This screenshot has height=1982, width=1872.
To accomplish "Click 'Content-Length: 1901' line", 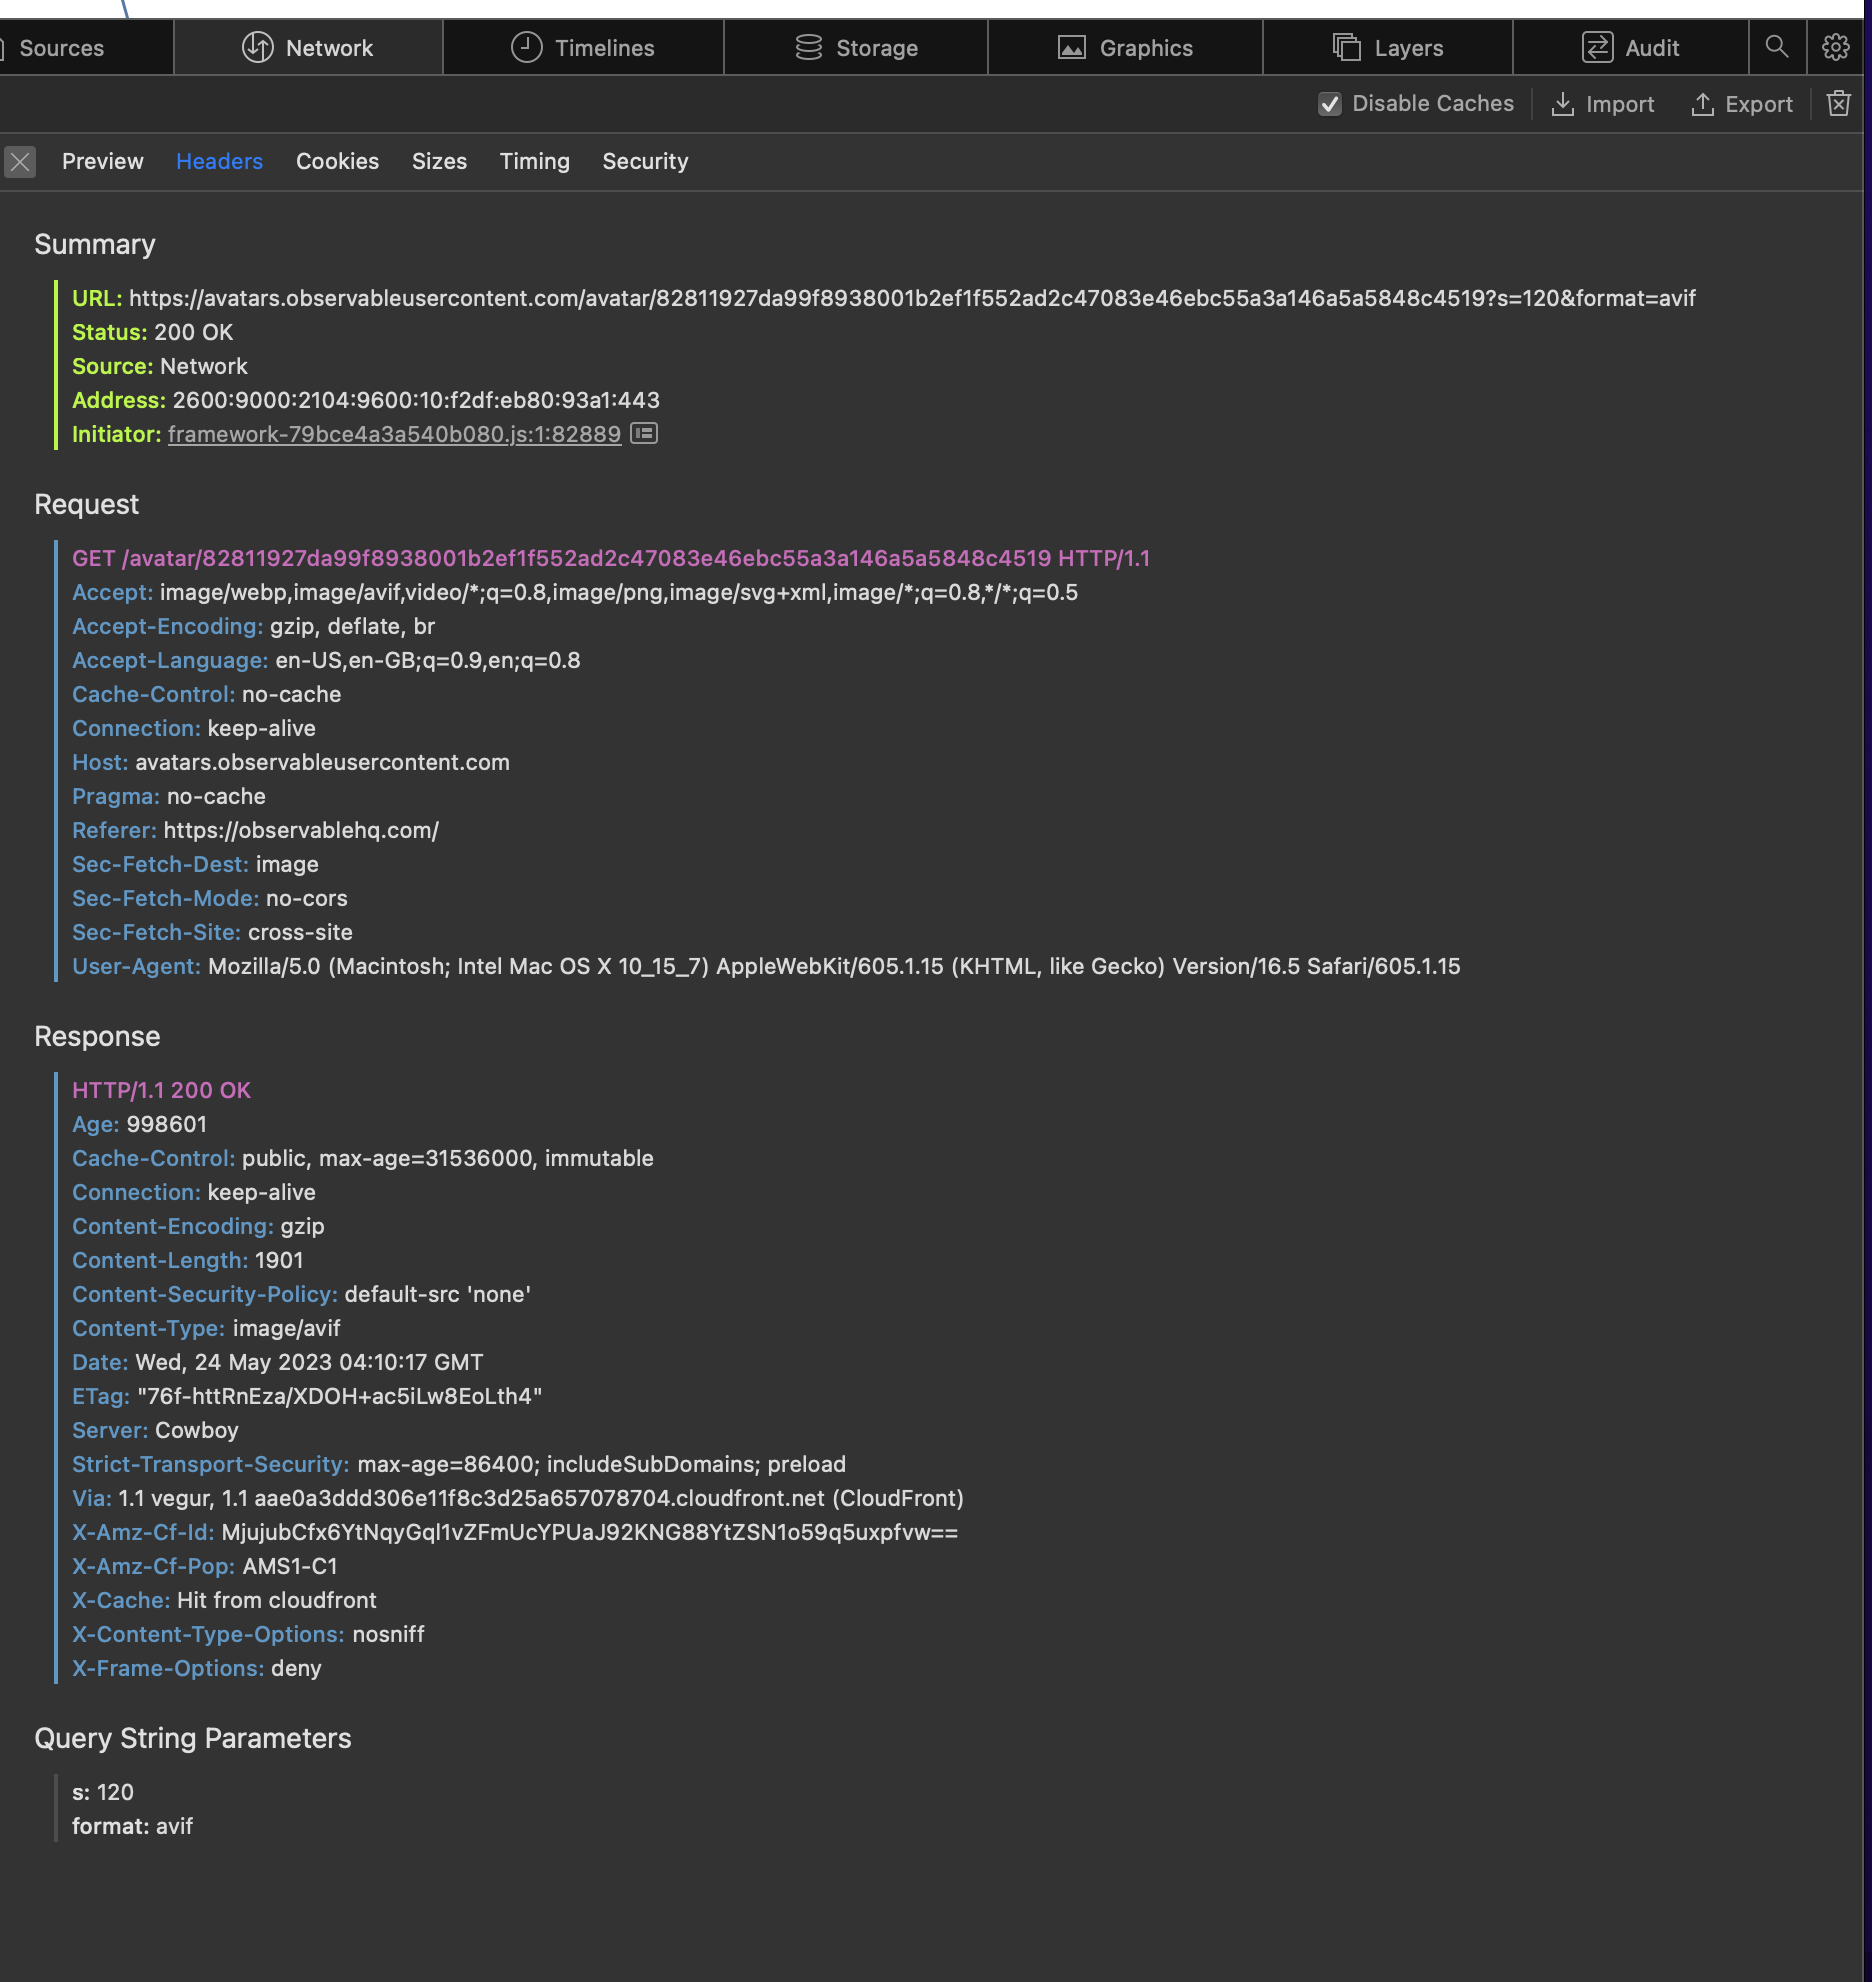I will point(187,1260).
